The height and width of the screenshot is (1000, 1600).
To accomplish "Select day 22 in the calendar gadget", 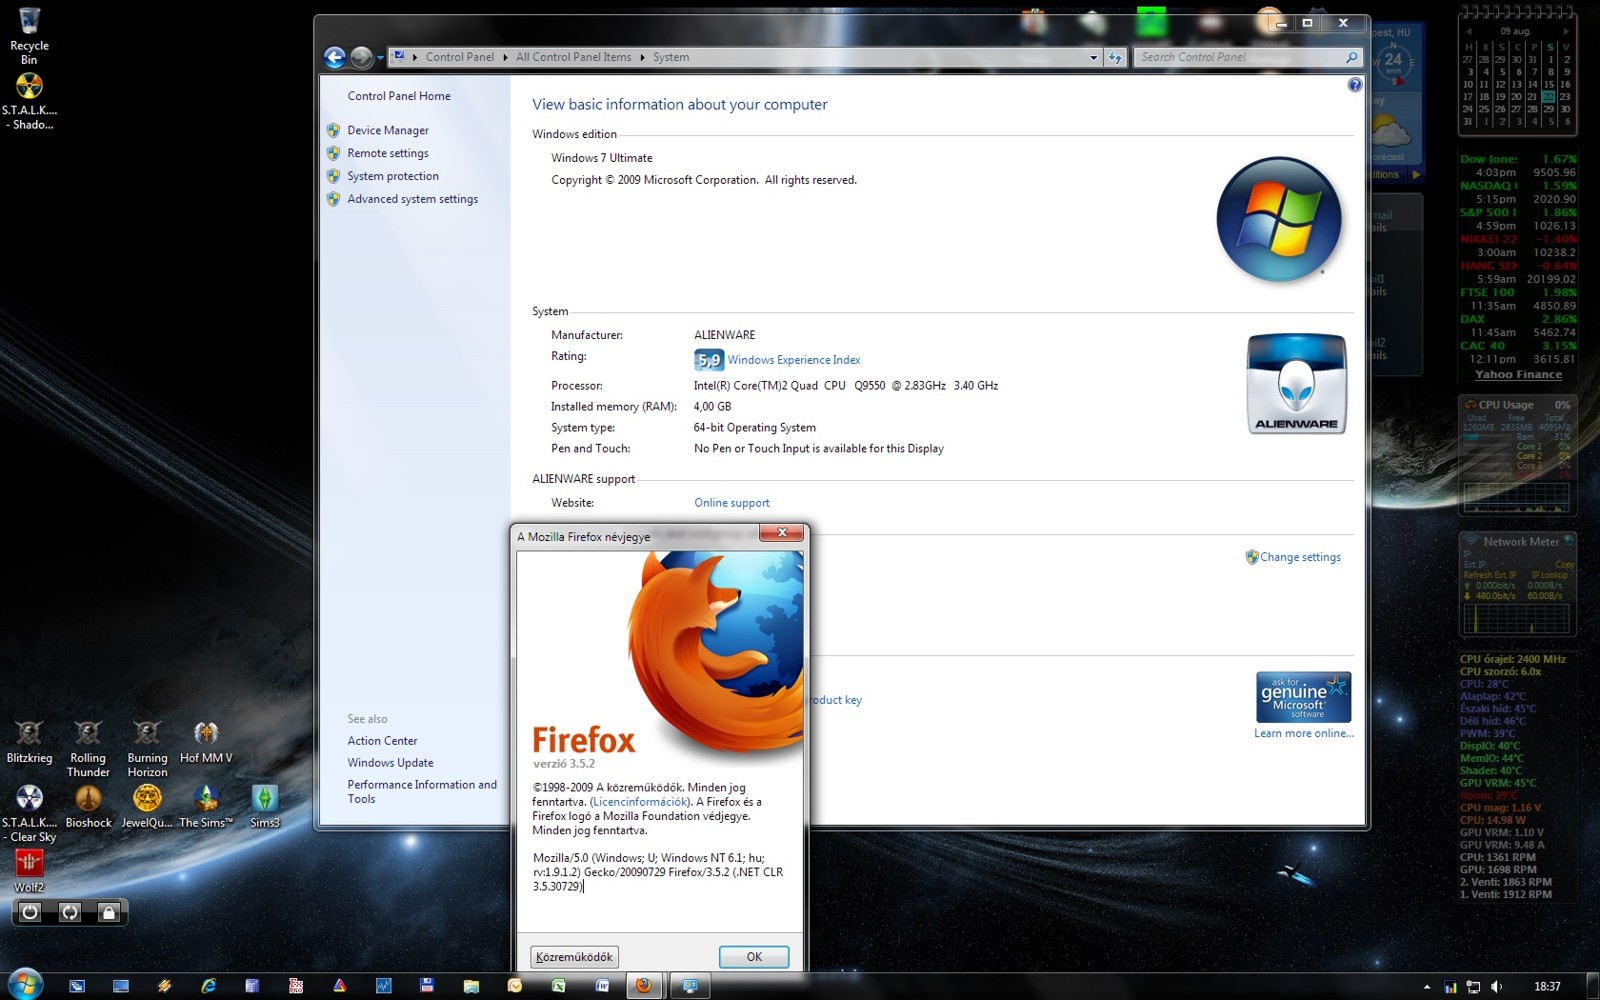I will (1549, 97).
